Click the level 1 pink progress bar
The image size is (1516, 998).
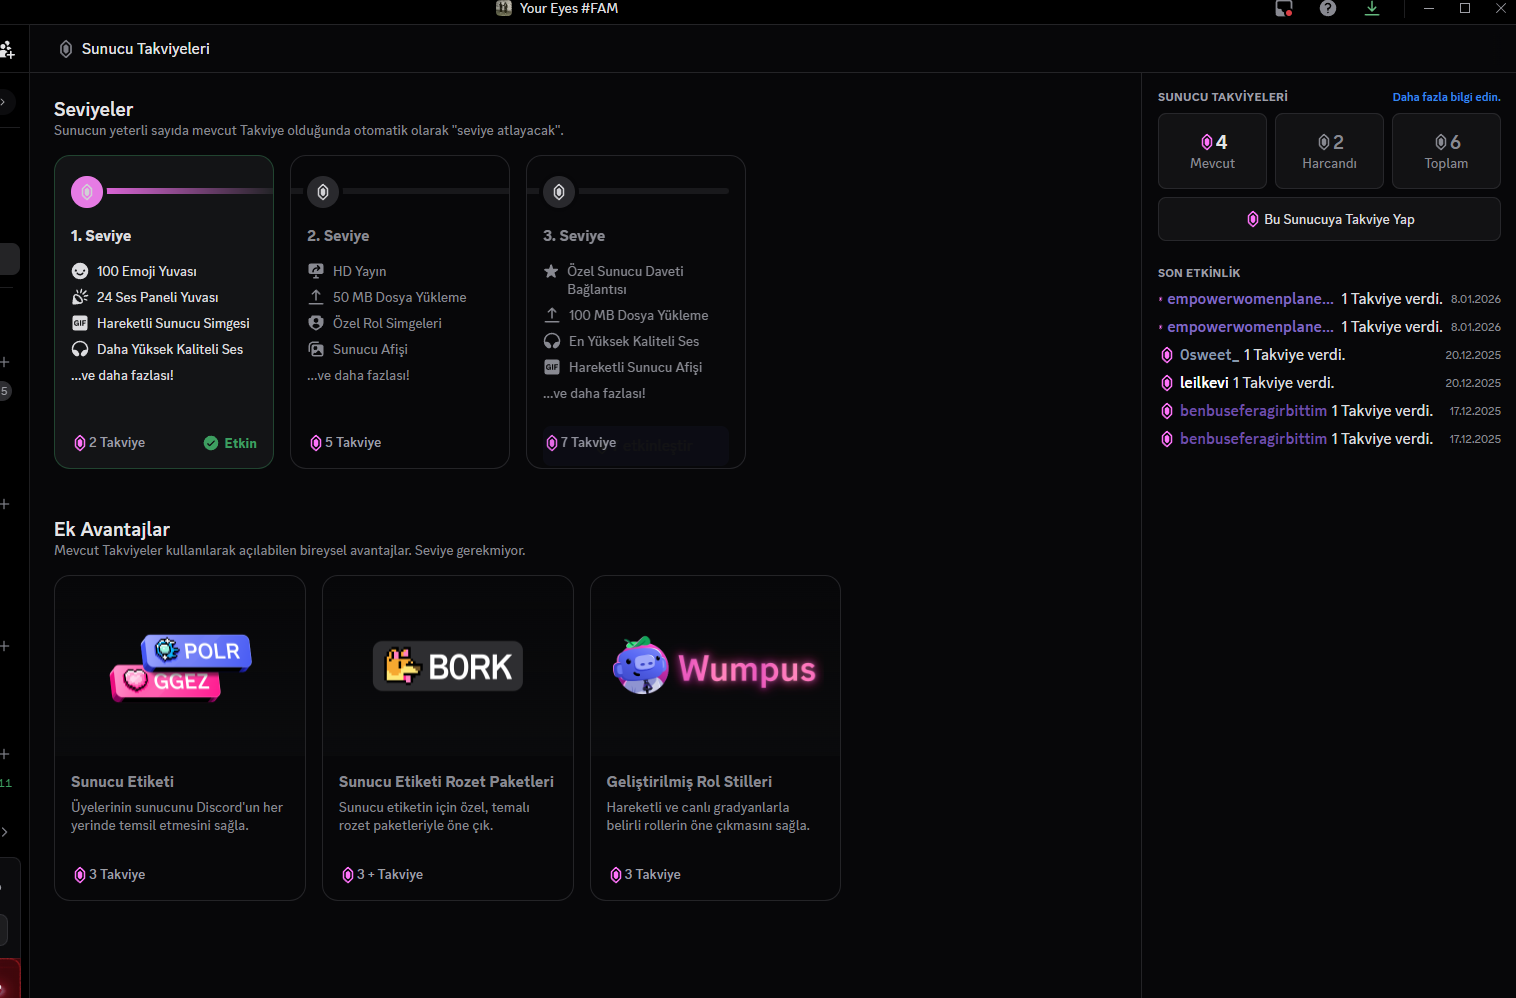point(190,191)
